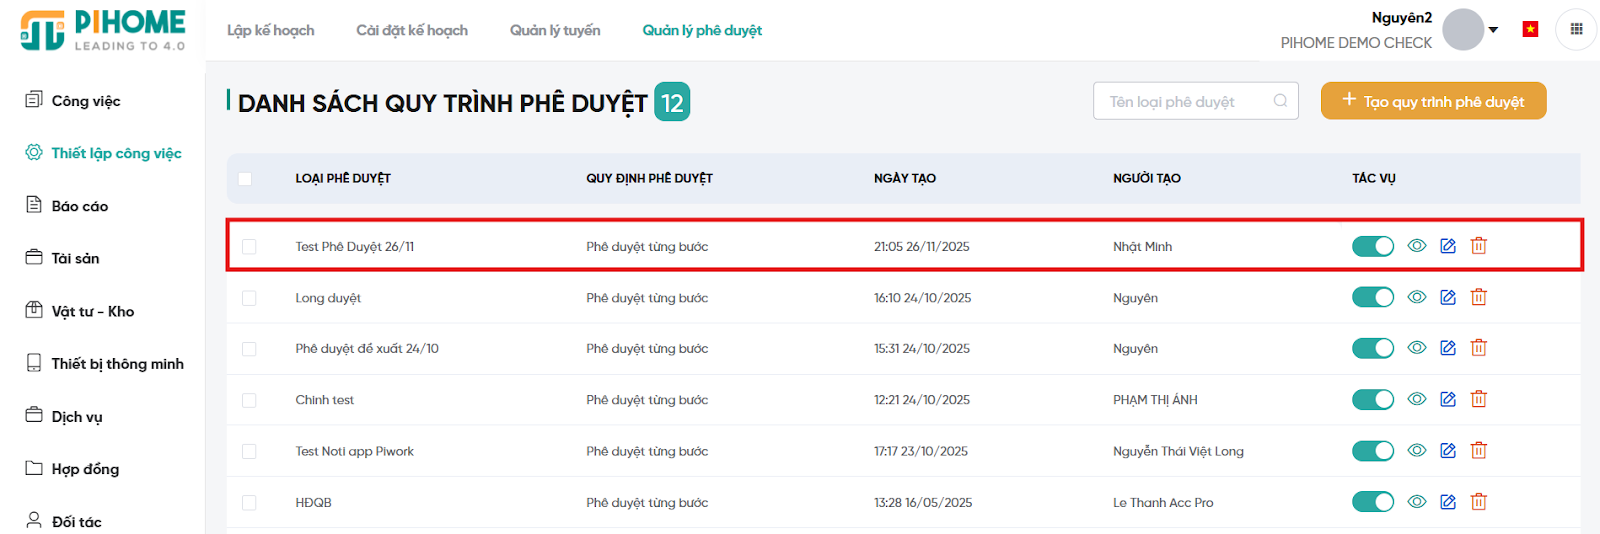The height and width of the screenshot is (534, 1600).
Task: Expand the user account dropdown arrow
Action: 1493,30
